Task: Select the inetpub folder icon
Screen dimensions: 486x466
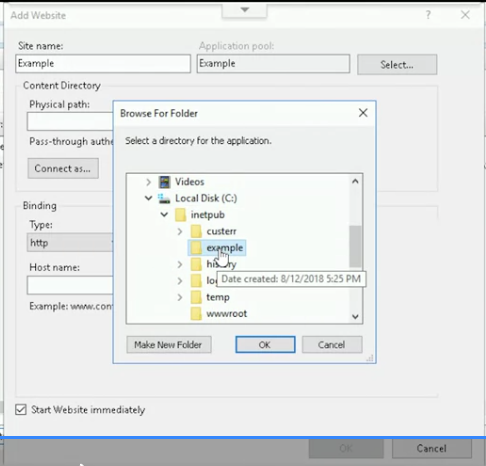Action: click(180, 215)
